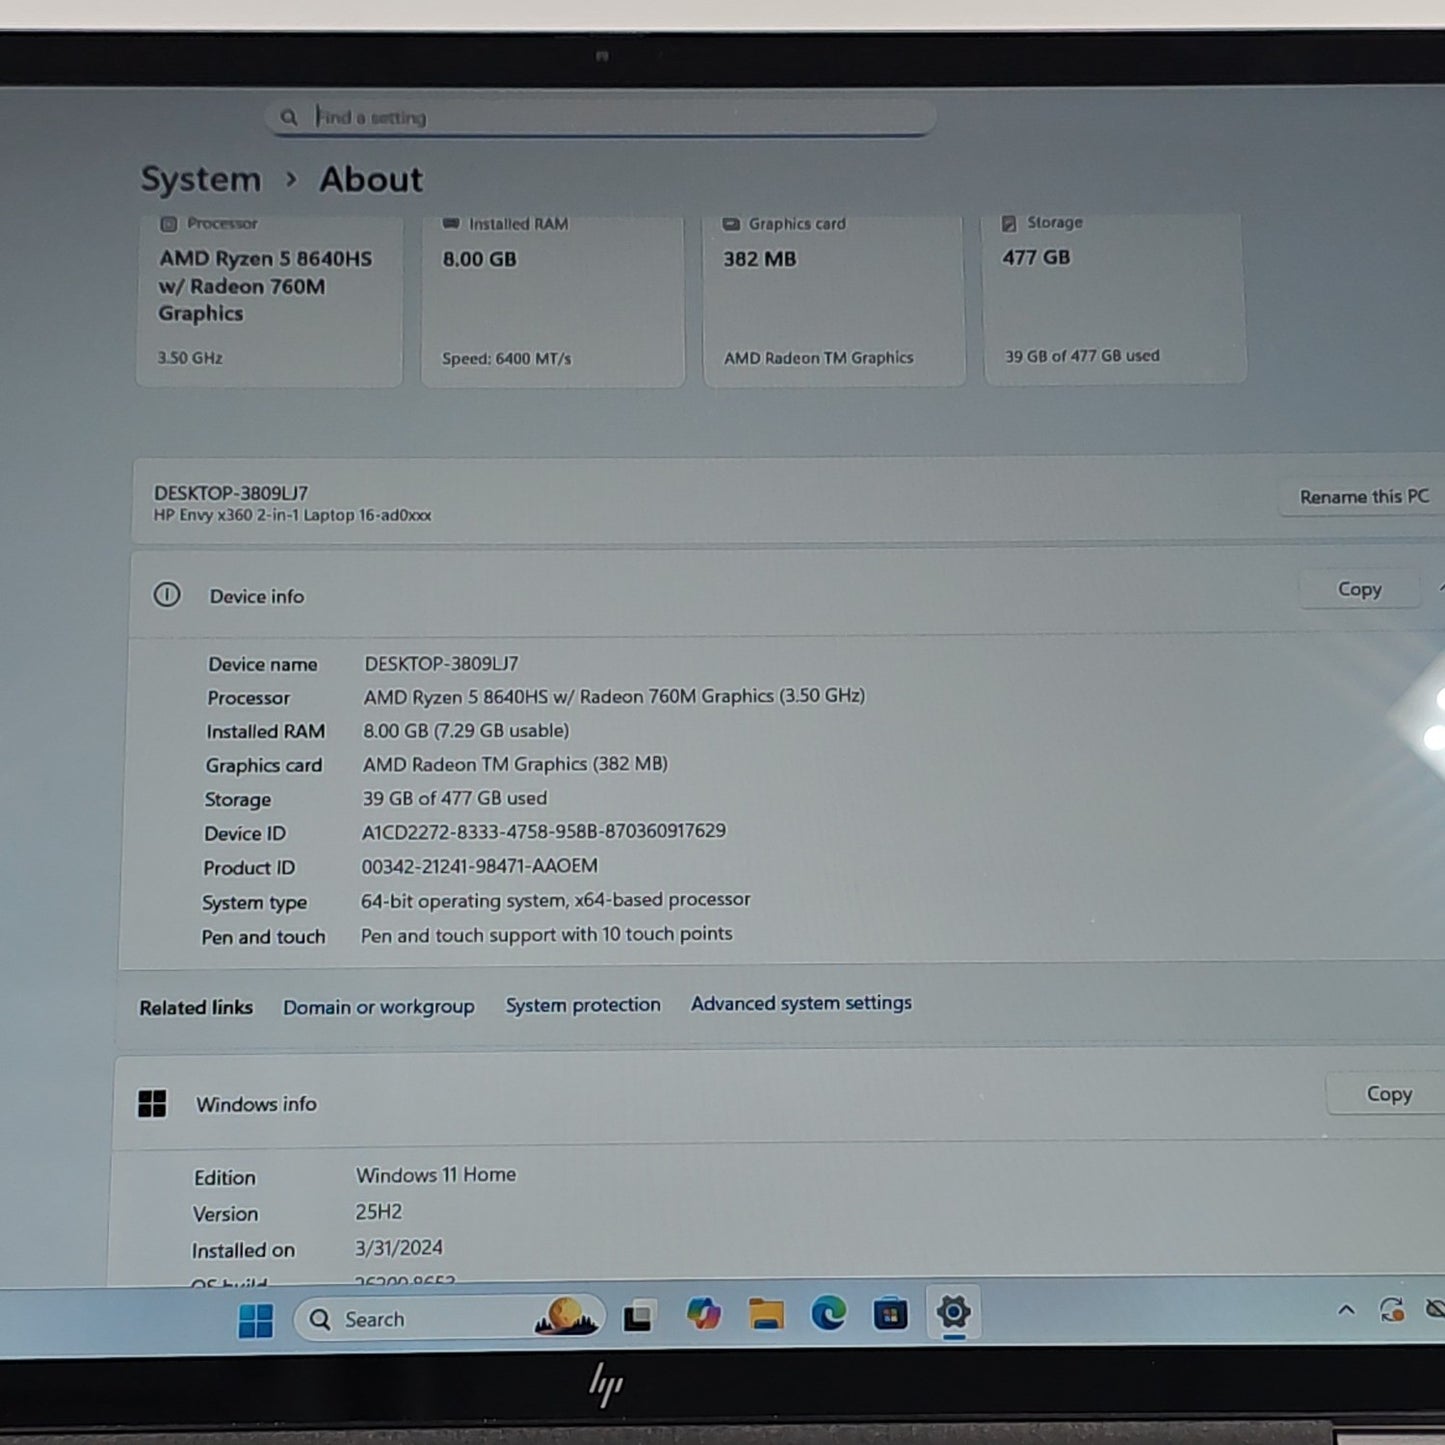
Task: Launch Microsoft Copilot from the taskbar
Action: click(x=703, y=1314)
